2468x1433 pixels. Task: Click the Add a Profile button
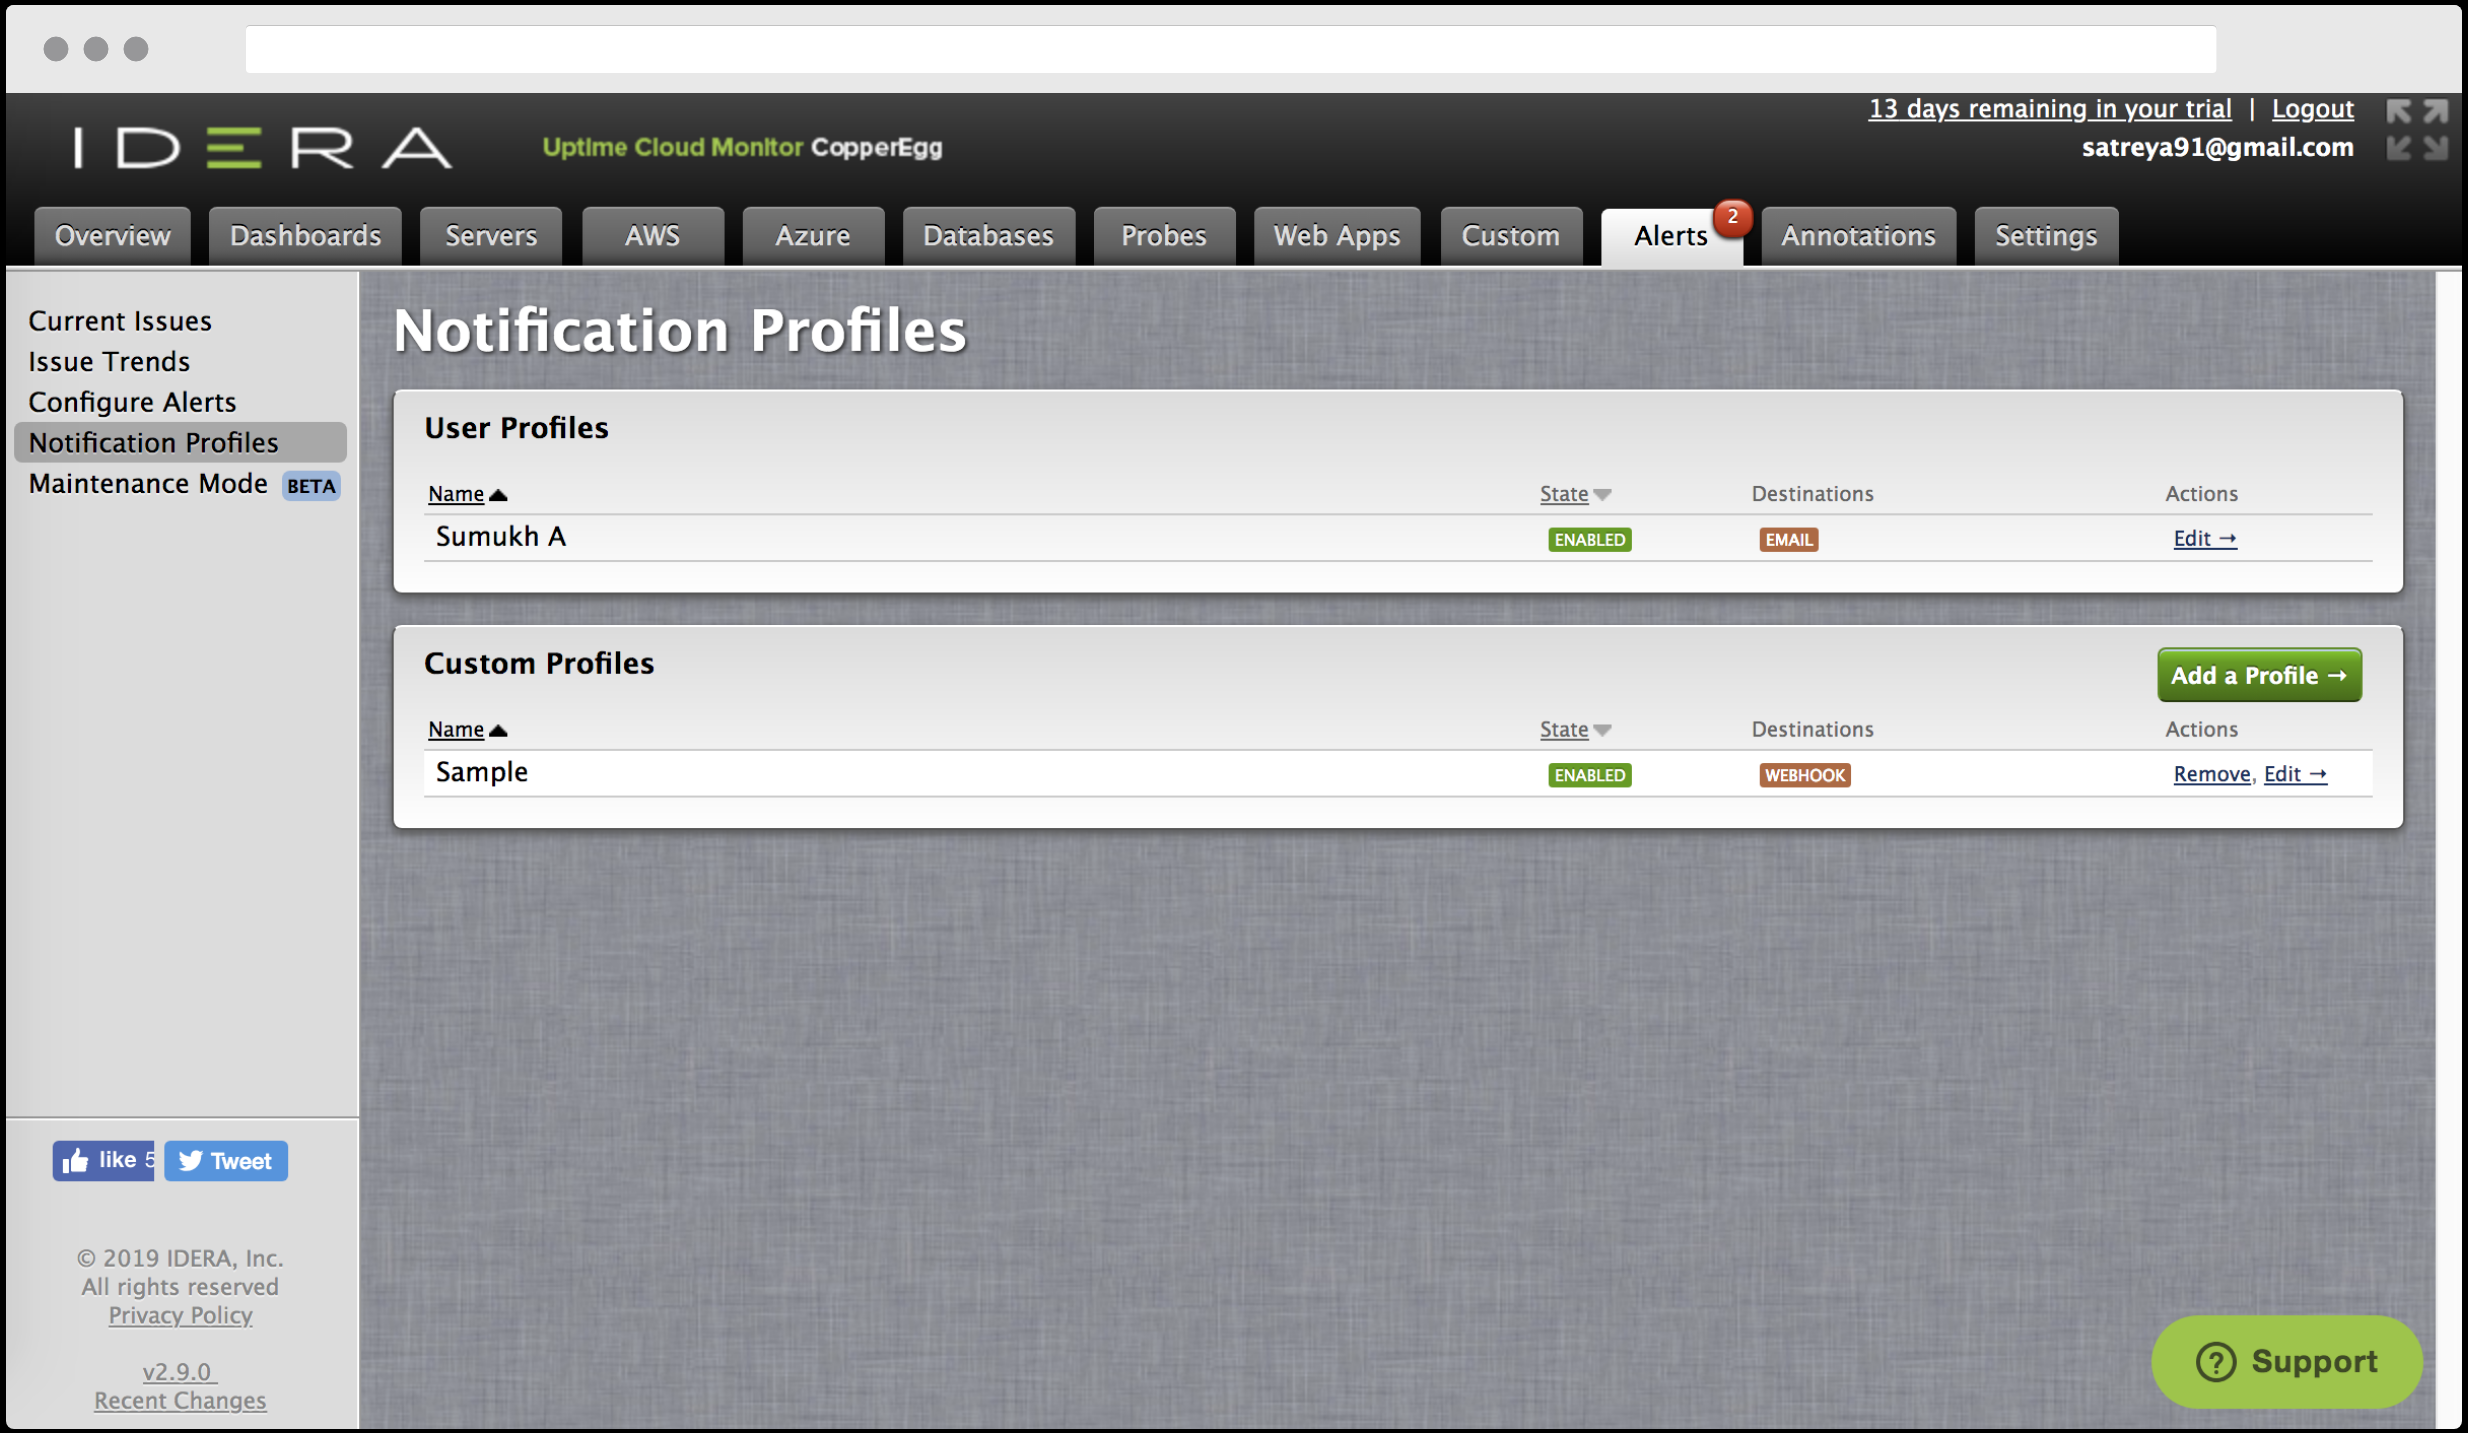click(2258, 675)
